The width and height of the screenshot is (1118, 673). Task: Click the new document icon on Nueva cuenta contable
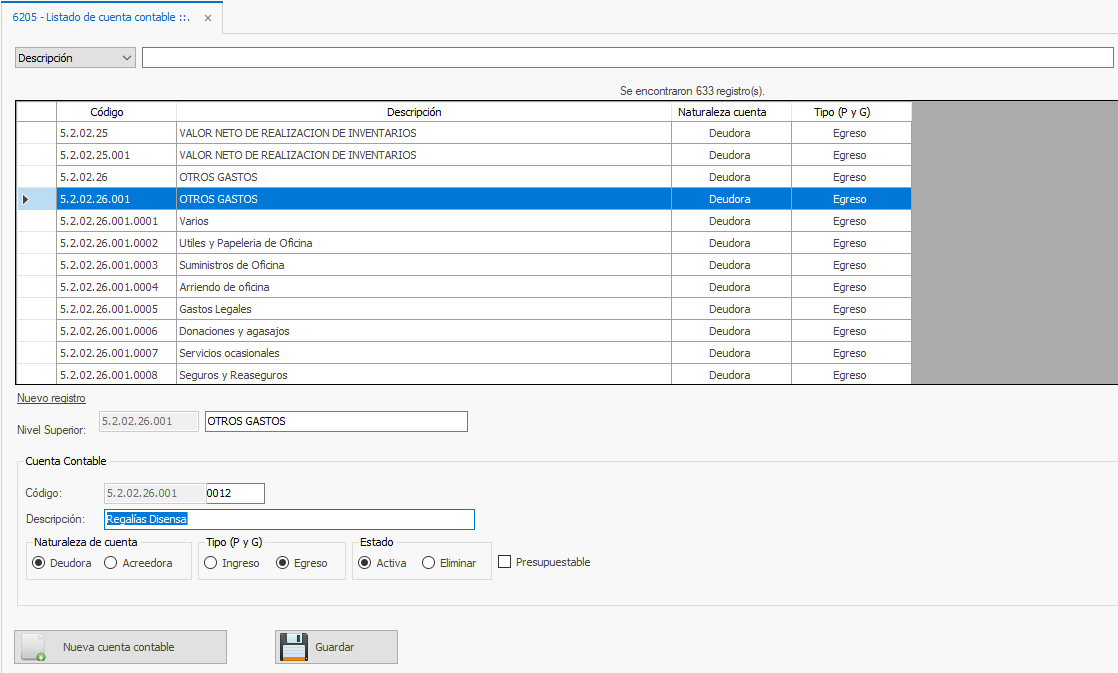click(x=33, y=647)
